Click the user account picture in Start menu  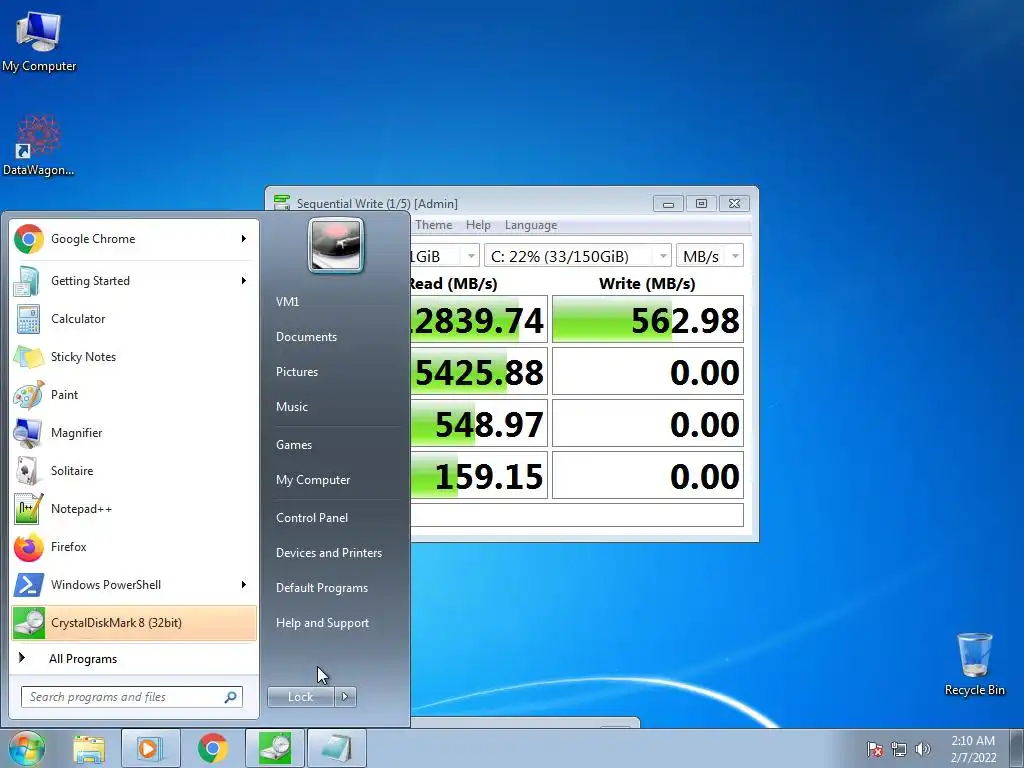click(x=336, y=245)
